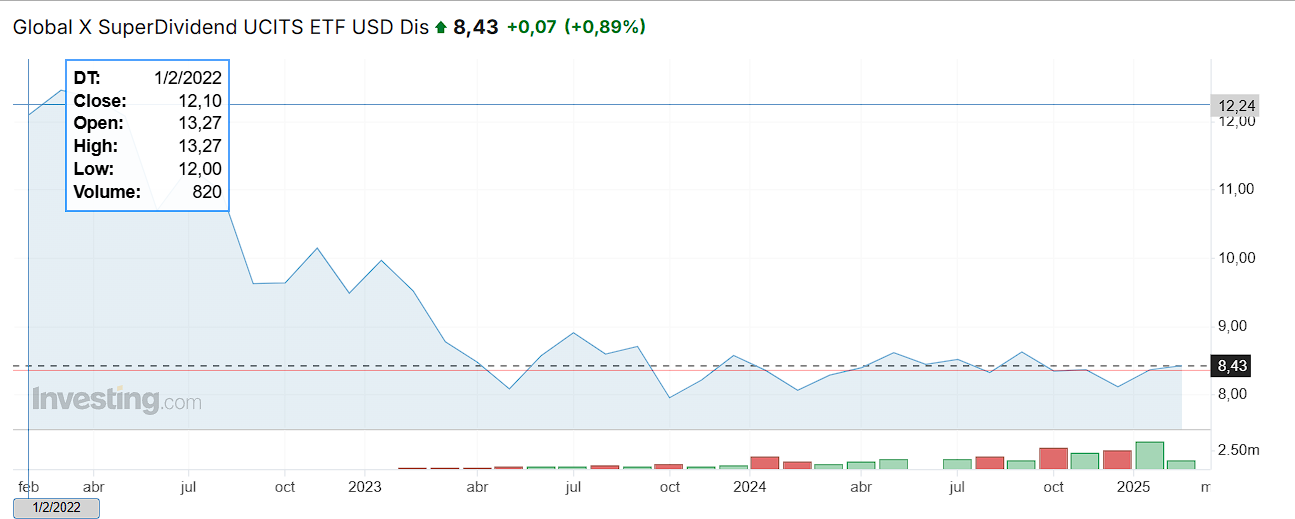Click the High 13,27 tooltip row
This screenshot has width=1295, height=519.
point(148,146)
